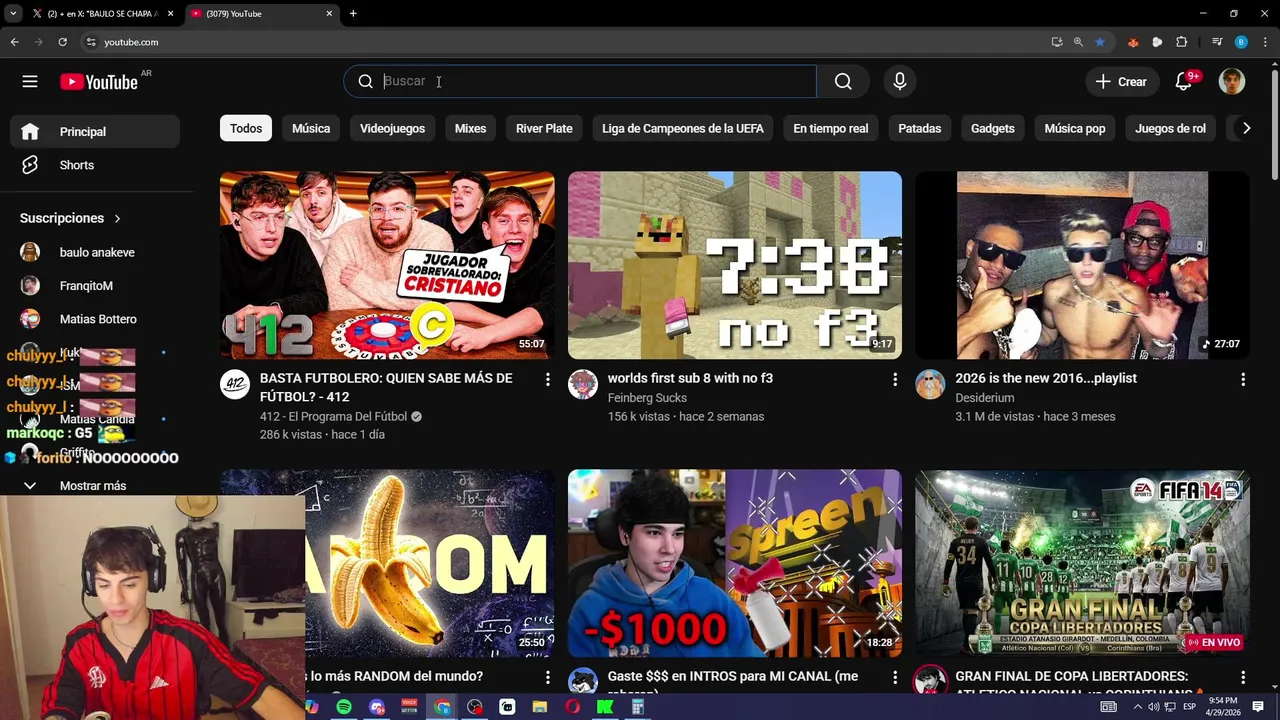
Task: Open Chrome media controls icon
Action: (1217, 42)
